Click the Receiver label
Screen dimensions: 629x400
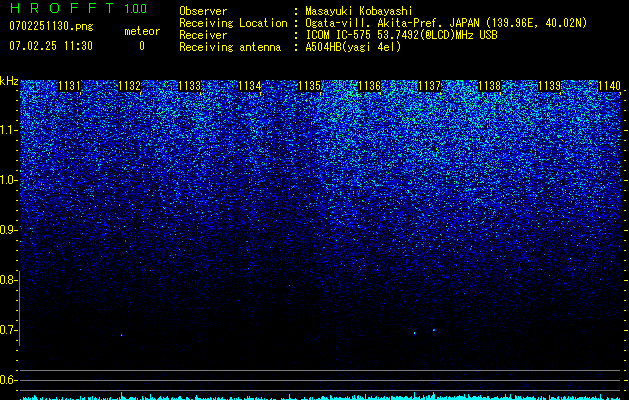(203, 35)
